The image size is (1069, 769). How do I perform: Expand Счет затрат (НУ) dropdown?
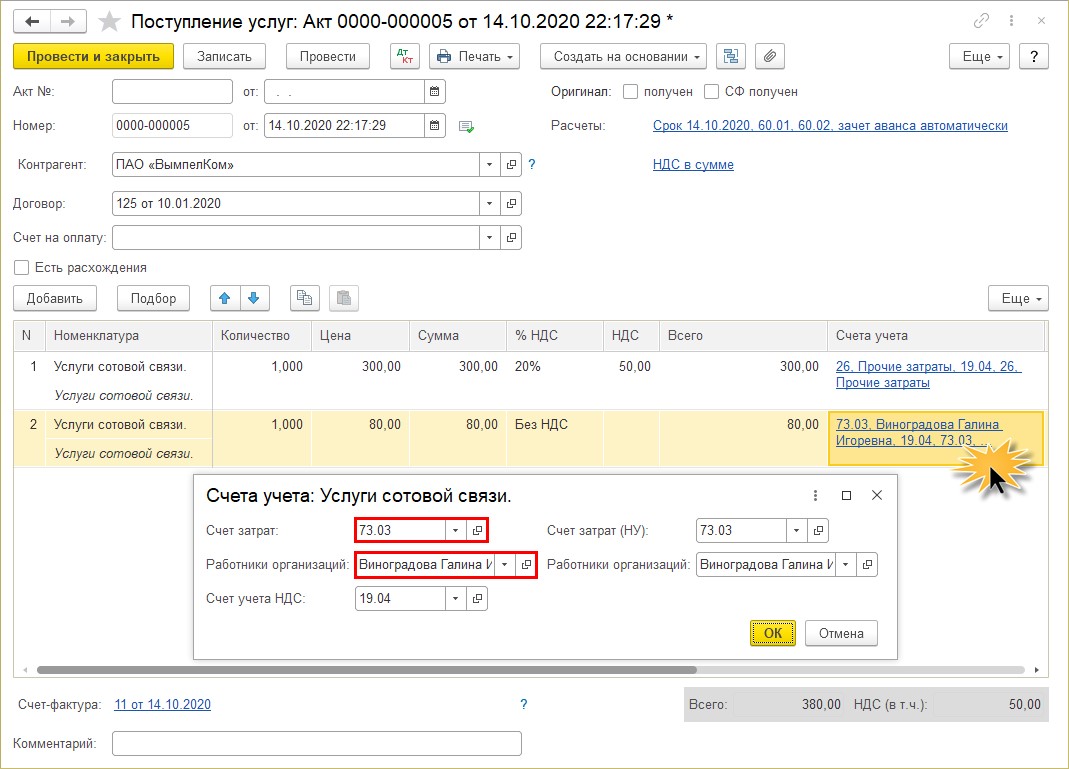point(796,530)
